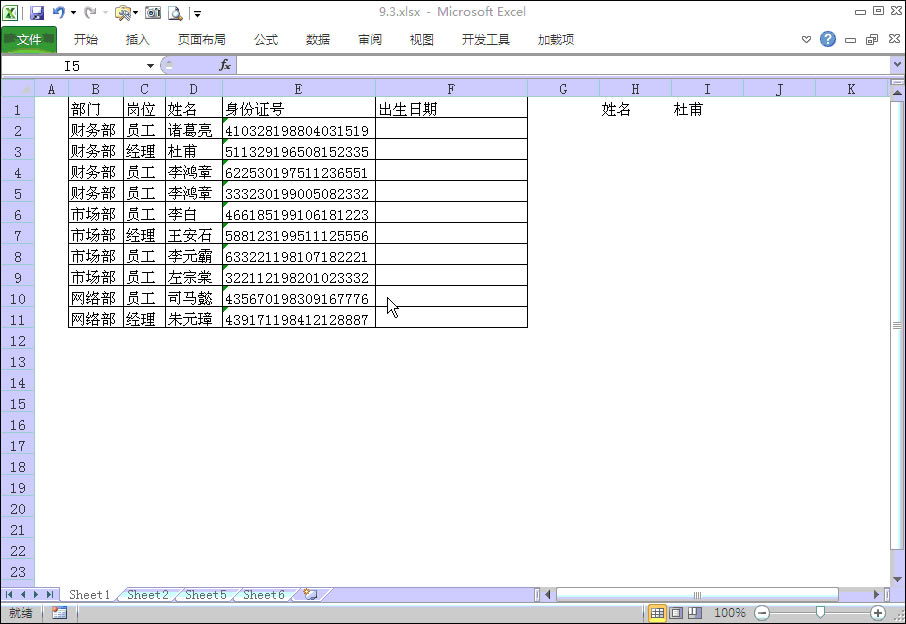Click the fx Insert Function icon

pyautogui.click(x=225, y=65)
